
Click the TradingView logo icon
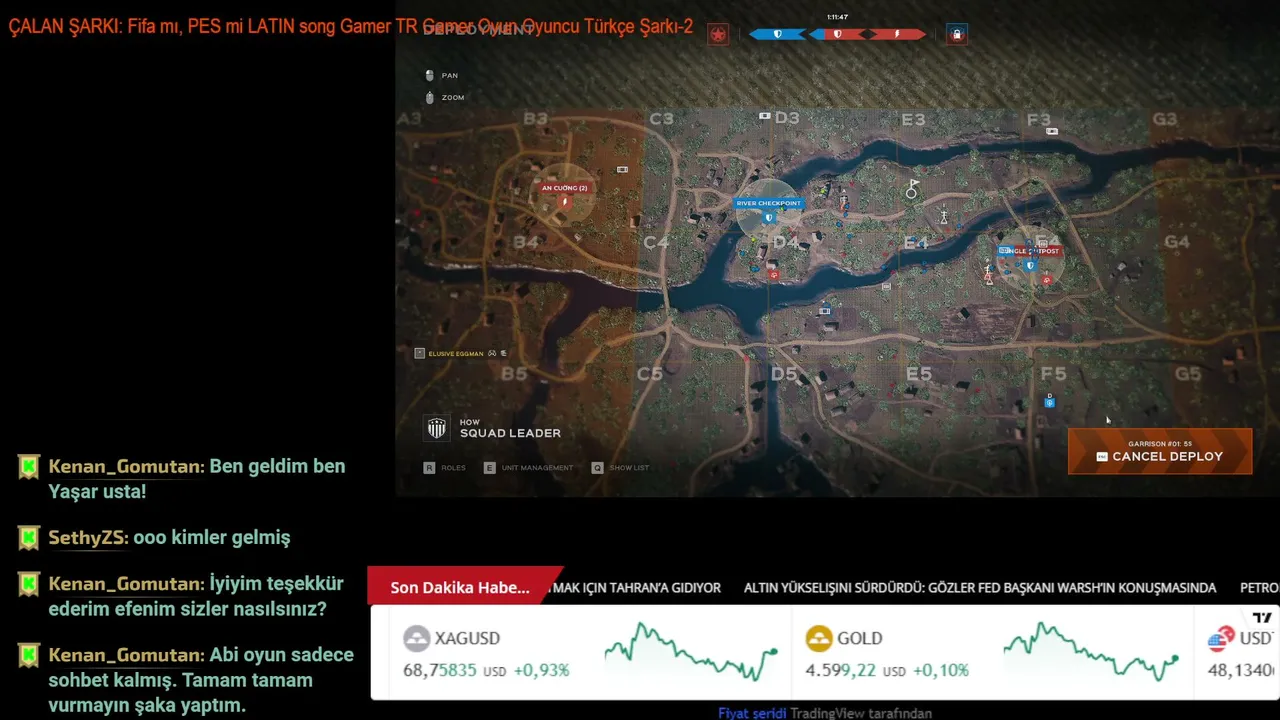(x=1262, y=618)
